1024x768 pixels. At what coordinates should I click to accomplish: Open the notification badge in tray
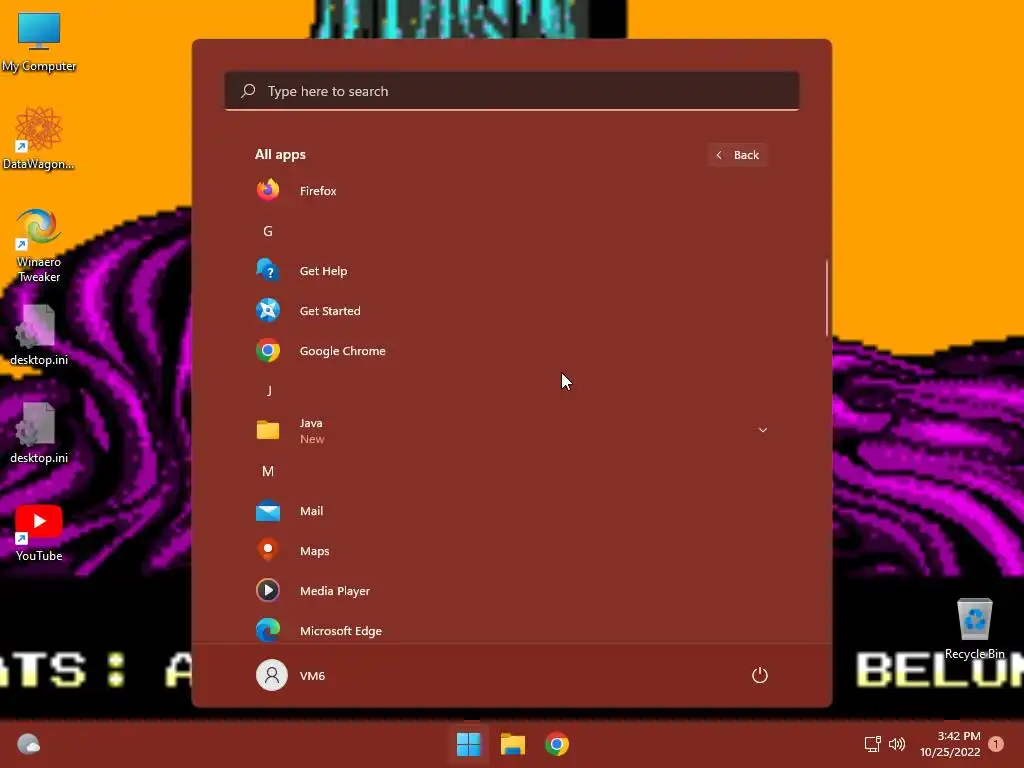click(x=996, y=744)
